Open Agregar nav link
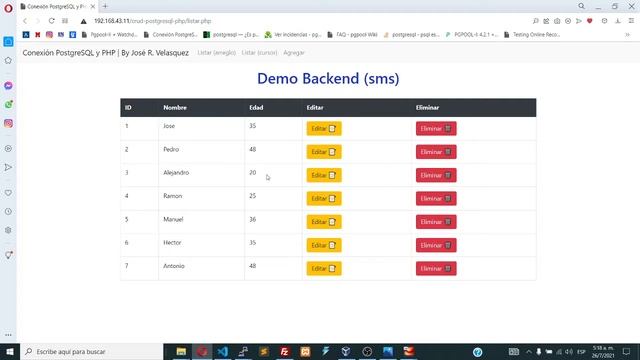640x360 pixels. tap(294, 53)
